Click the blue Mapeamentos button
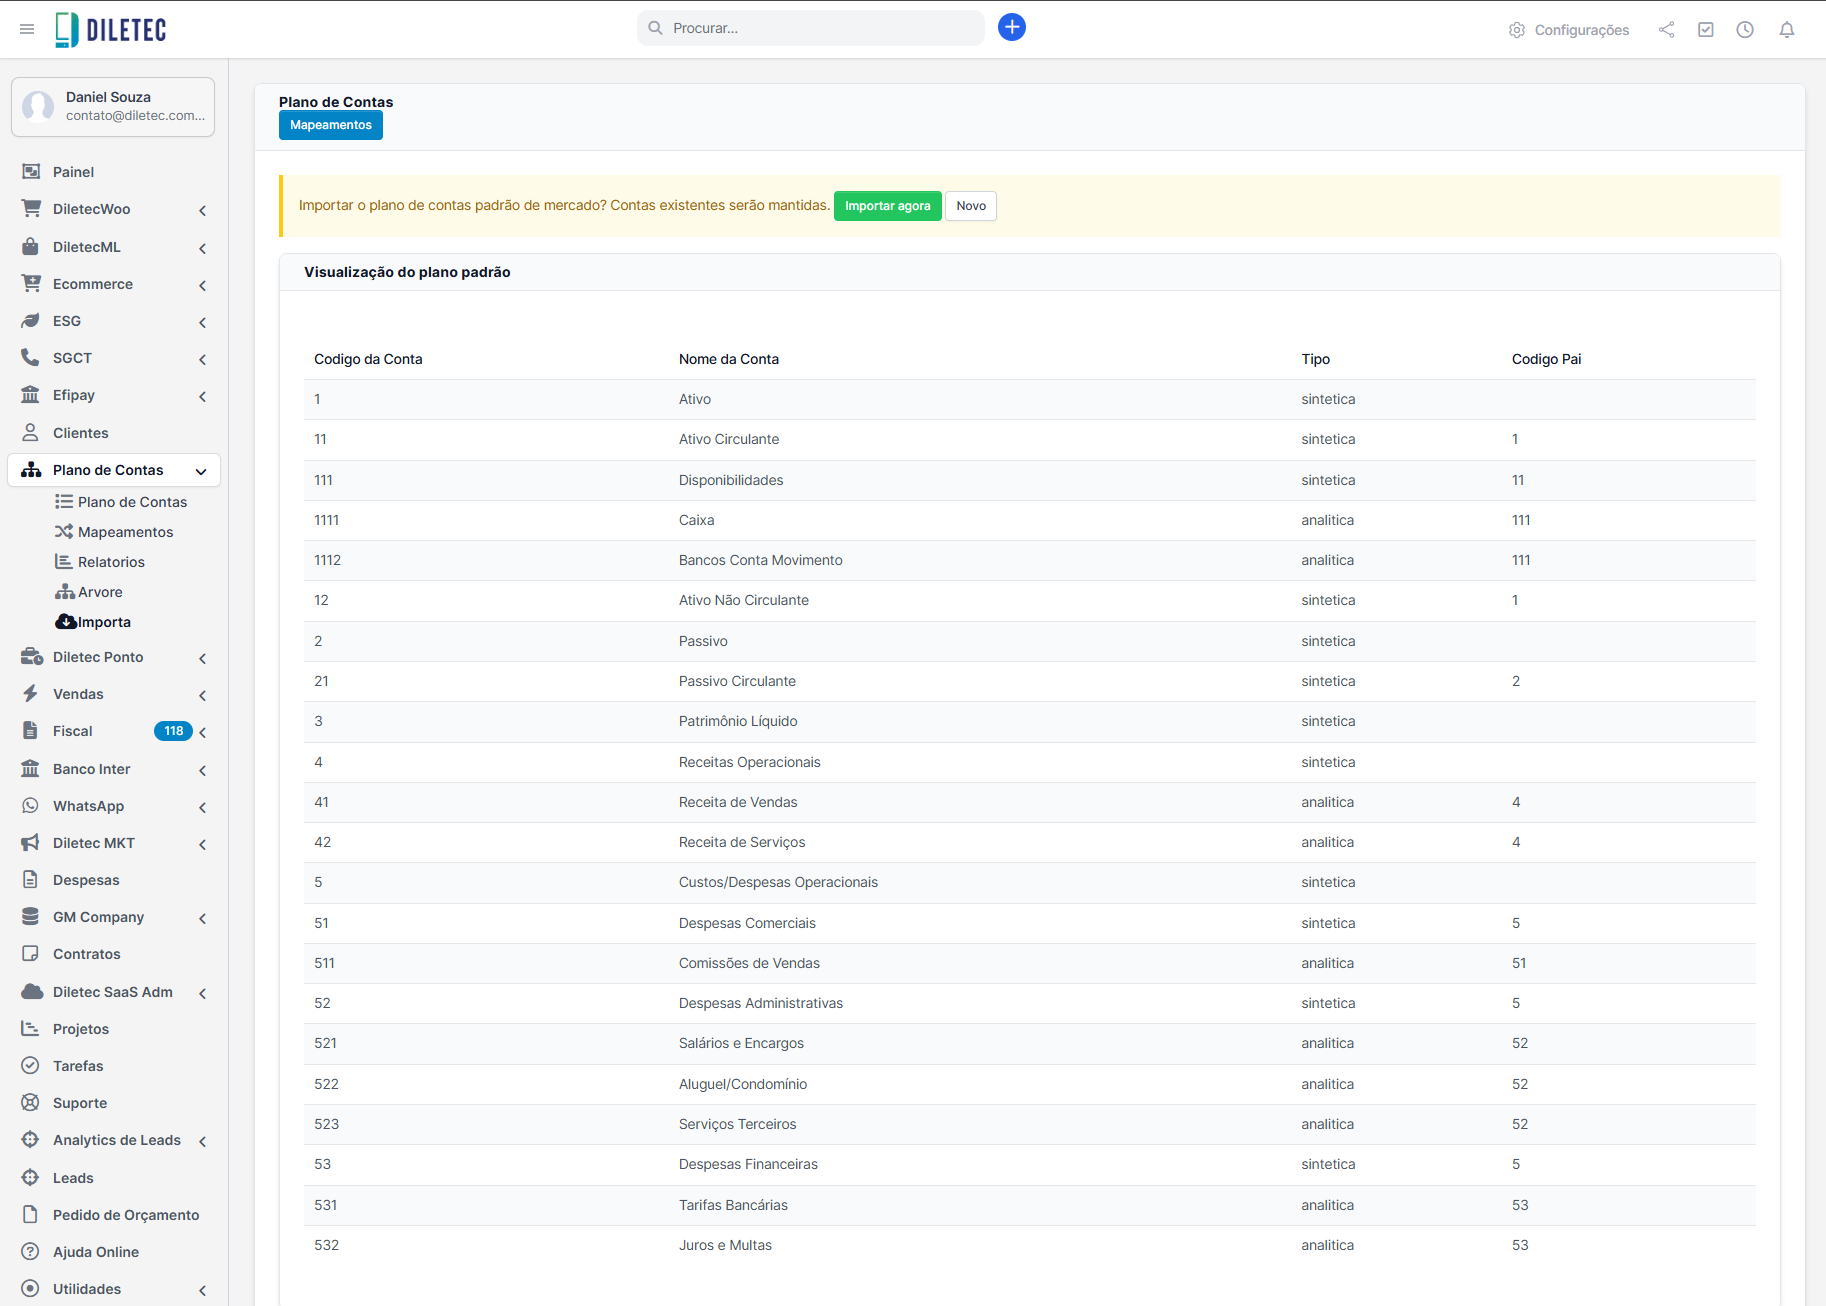1826x1306 pixels. (330, 125)
